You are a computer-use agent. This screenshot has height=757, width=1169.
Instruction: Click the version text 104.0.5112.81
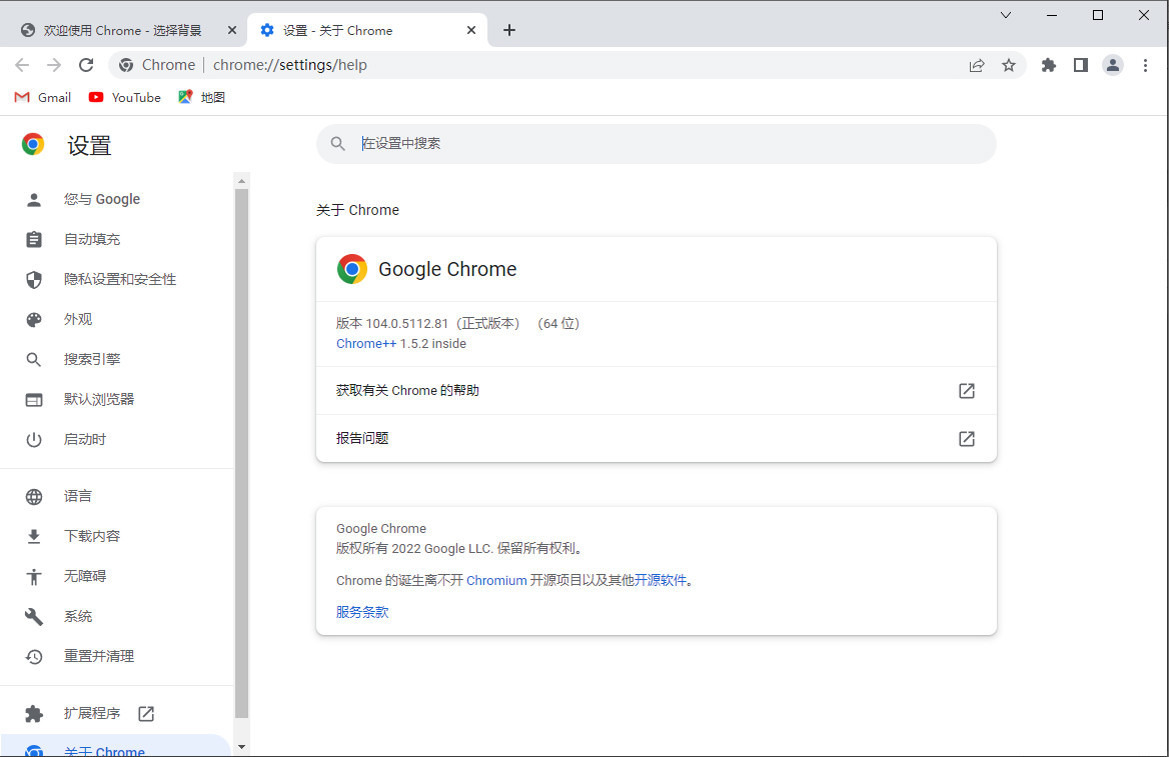(x=406, y=324)
